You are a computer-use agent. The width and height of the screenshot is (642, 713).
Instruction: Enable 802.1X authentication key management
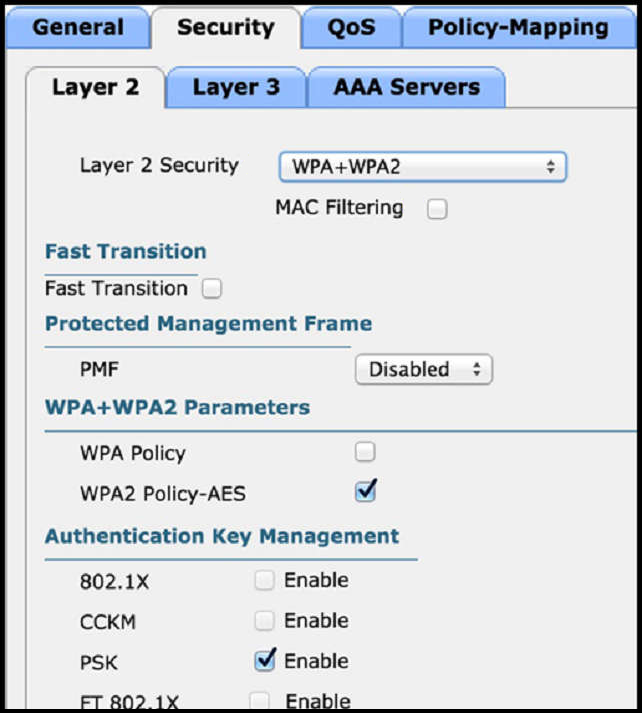coord(264,580)
